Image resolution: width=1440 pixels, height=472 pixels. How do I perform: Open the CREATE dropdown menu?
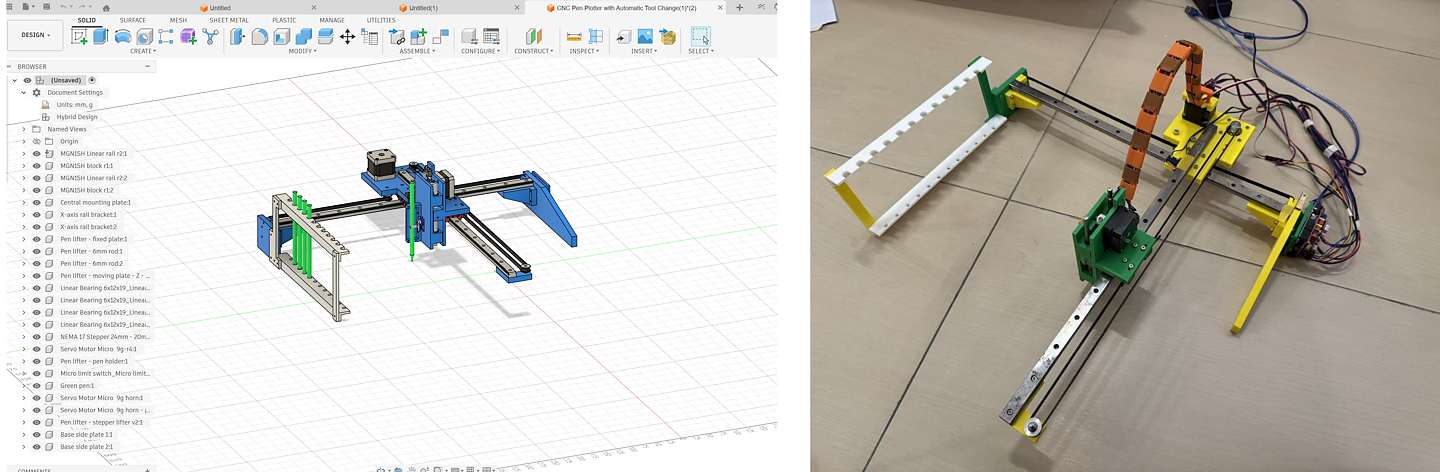tap(143, 51)
